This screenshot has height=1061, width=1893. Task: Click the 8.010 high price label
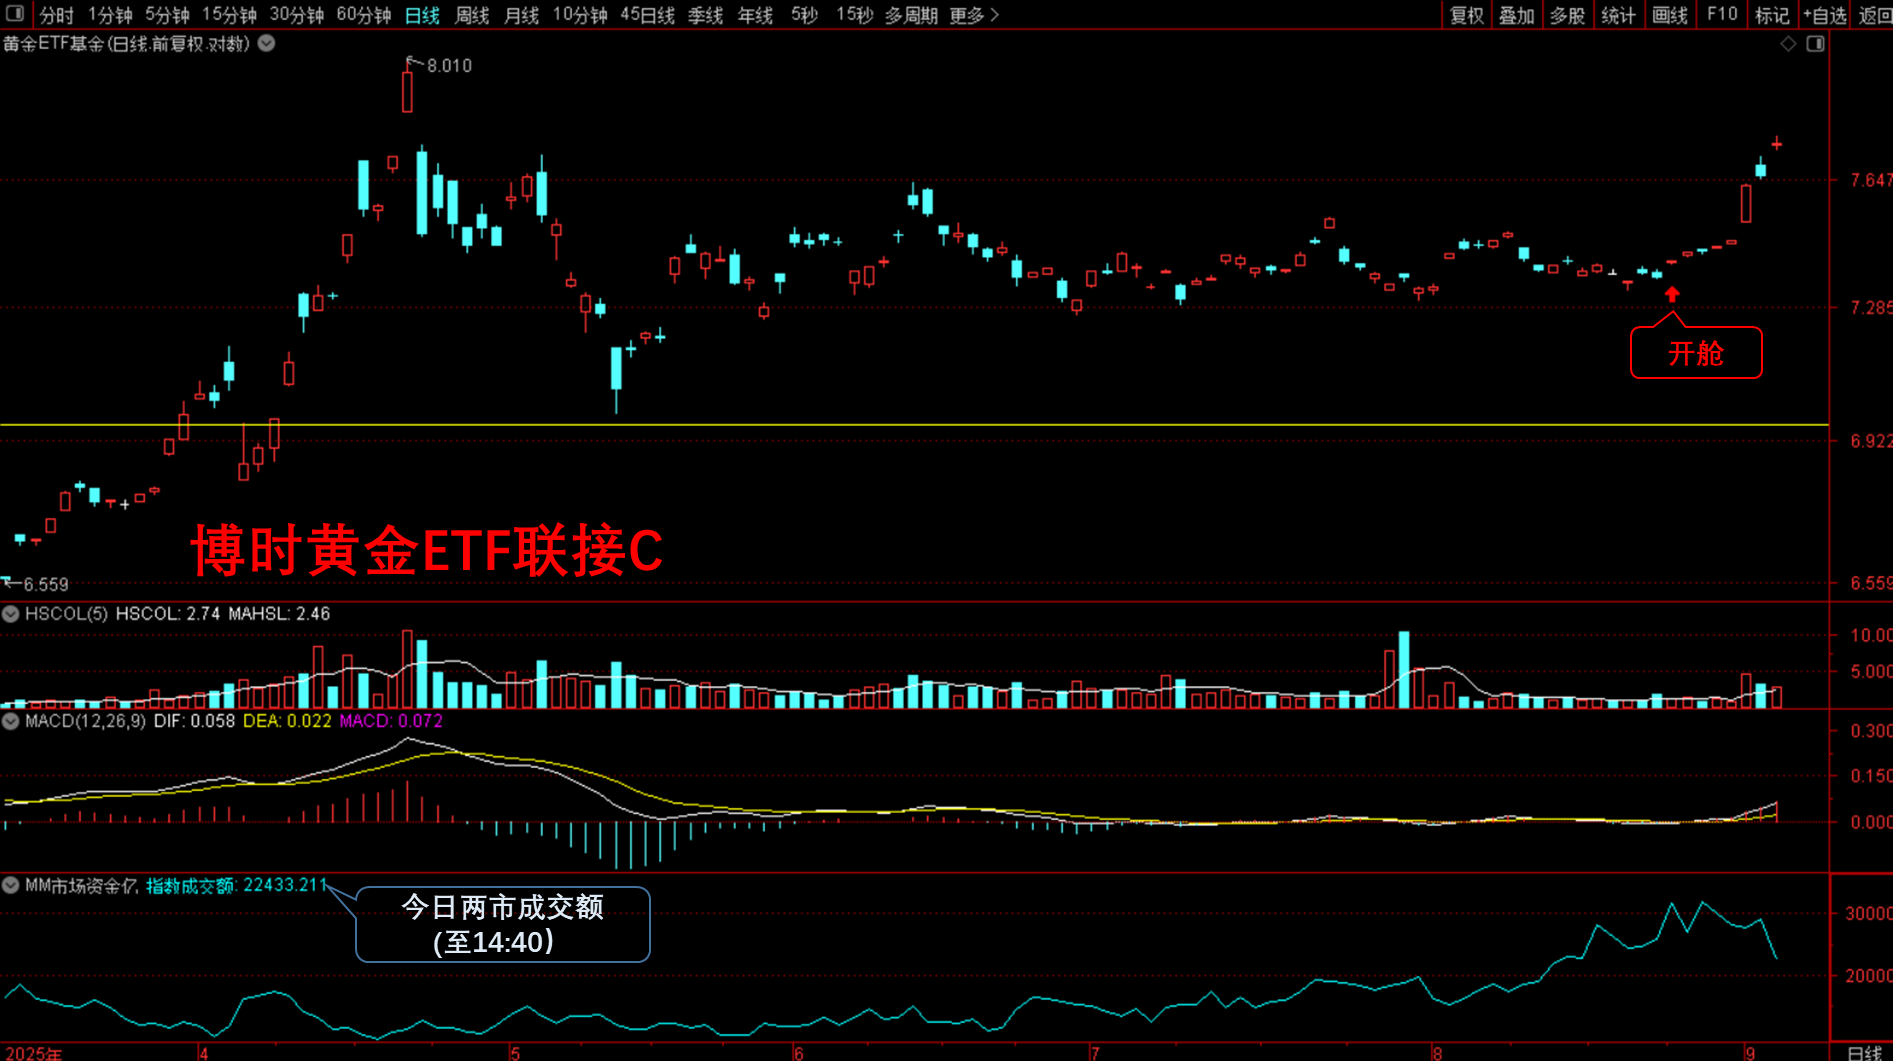pos(449,66)
